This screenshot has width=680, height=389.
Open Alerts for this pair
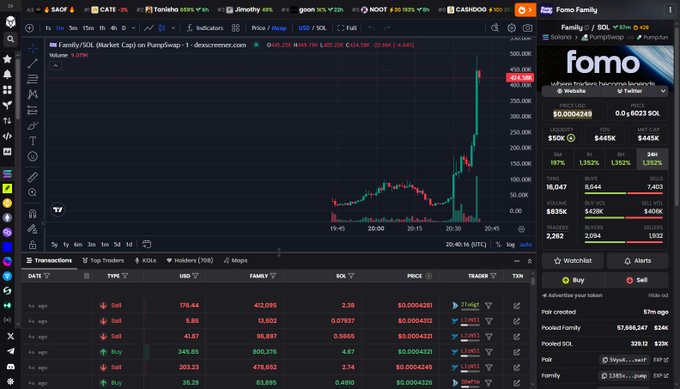click(x=638, y=261)
